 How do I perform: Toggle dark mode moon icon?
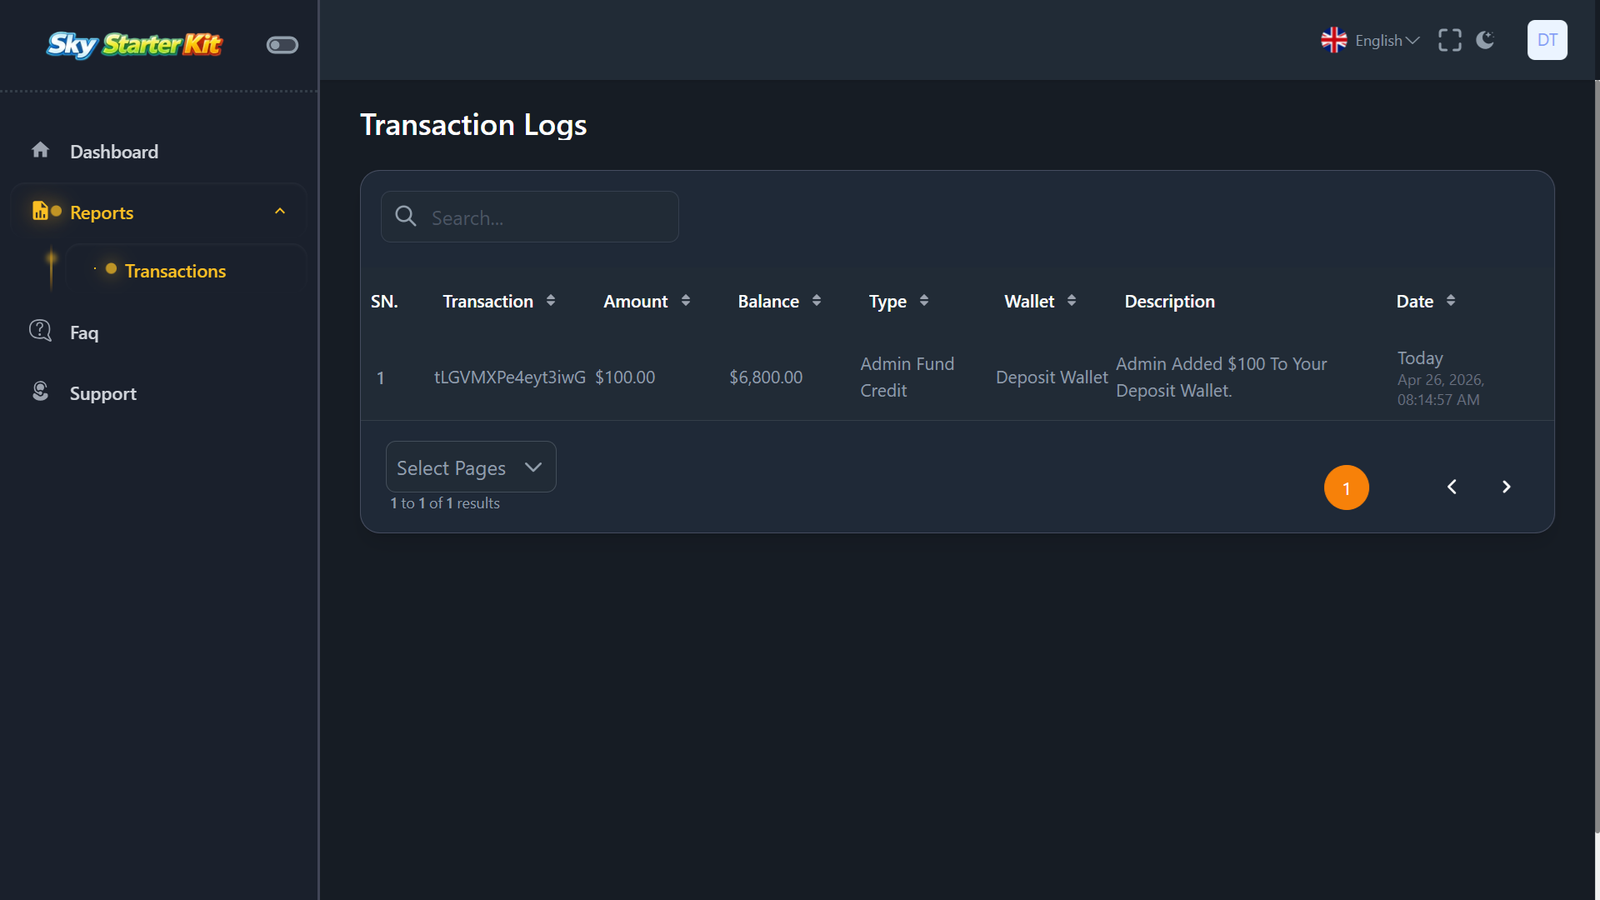[x=1485, y=40]
